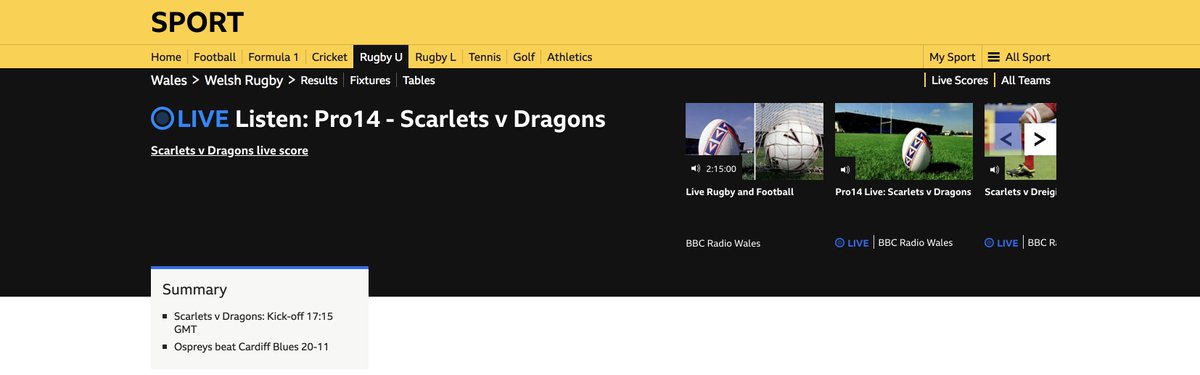
Task: Play Pro14 Live: Scarlets v Dragons thumbnail
Action: point(904,141)
